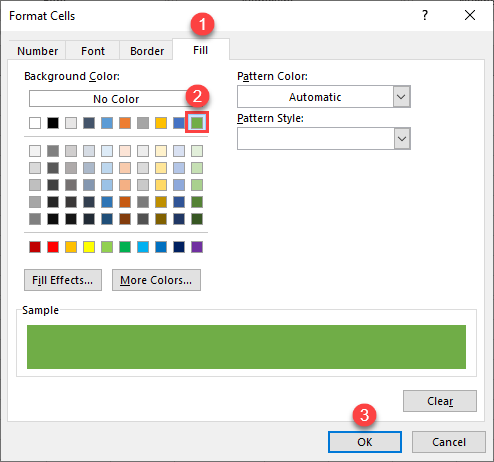Select the Border tab
The width and height of the screenshot is (494, 462).
(147, 51)
